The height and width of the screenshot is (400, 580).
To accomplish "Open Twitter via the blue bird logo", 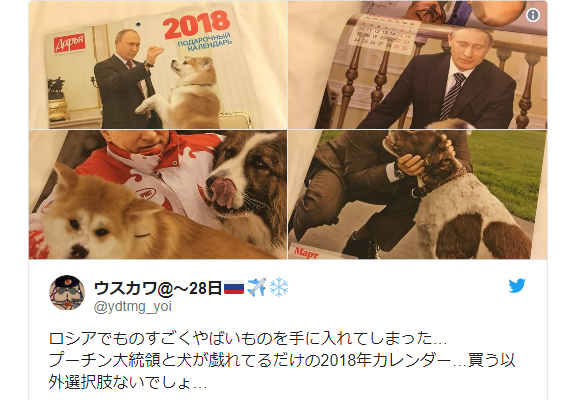I will click(x=517, y=286).
